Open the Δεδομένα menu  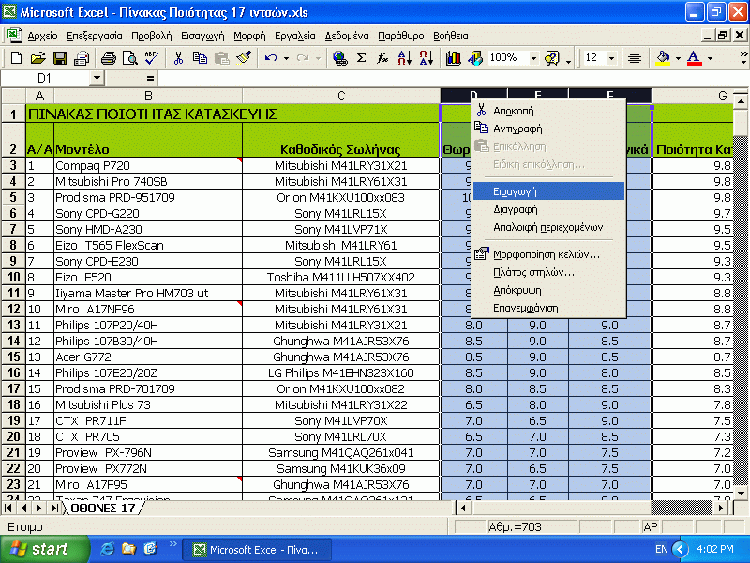coord(346,36)
